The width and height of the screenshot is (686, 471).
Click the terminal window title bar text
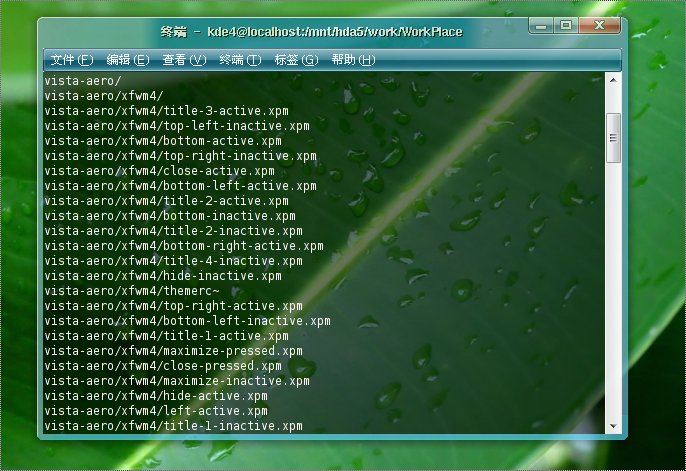pyautogui.click(x=311, y=32)
